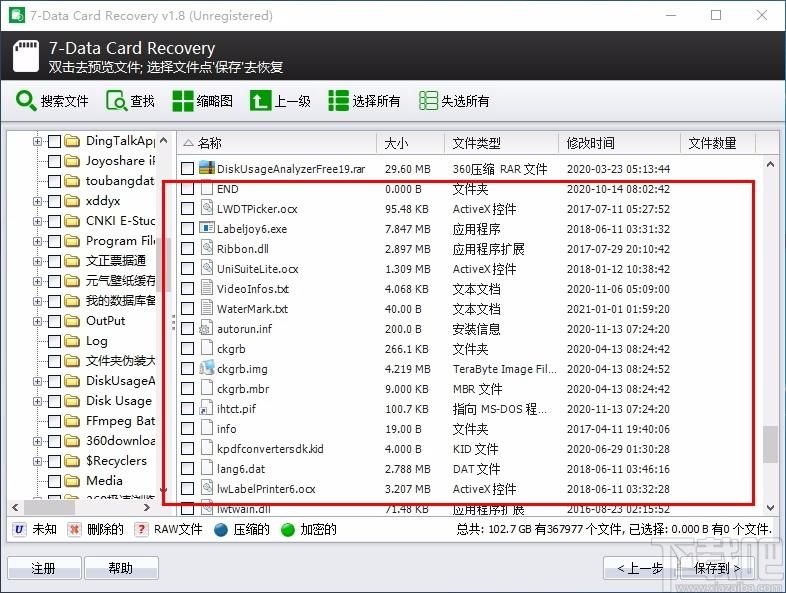
Task: Click the OutPut folder icon in tree
Action: coord(72,321)
